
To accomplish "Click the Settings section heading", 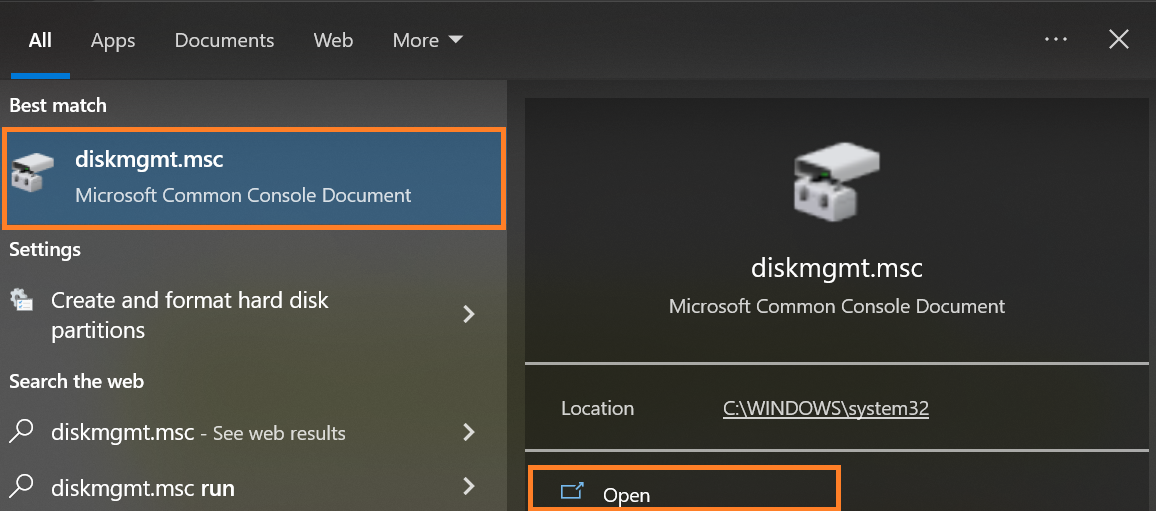I will tap(45, 250).
